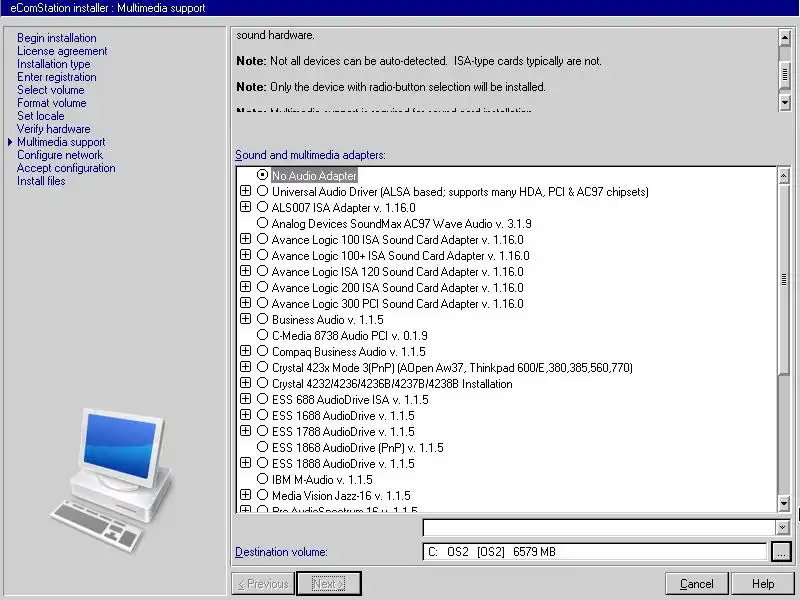Image resolution: width=800 pixels, height=600 pixels.
Task: Expand Crystal 4232/4236 Installation node
Action: click(245, 383)
